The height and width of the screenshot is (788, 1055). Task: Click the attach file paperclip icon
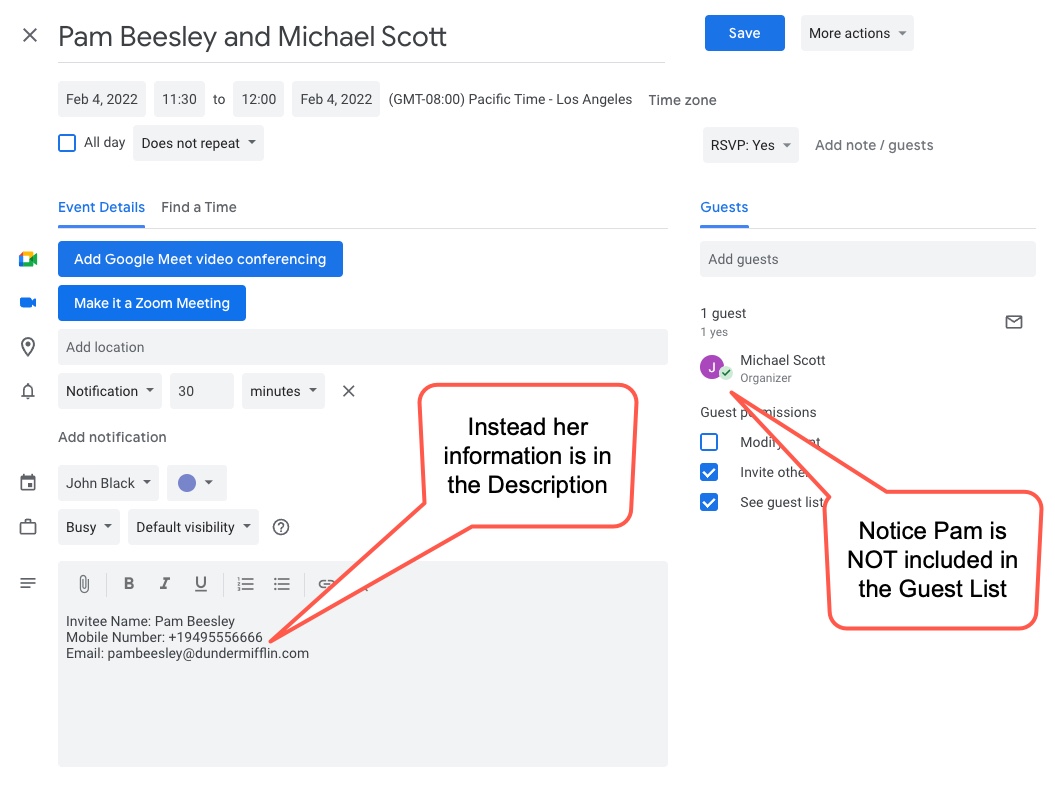point(85,584)
